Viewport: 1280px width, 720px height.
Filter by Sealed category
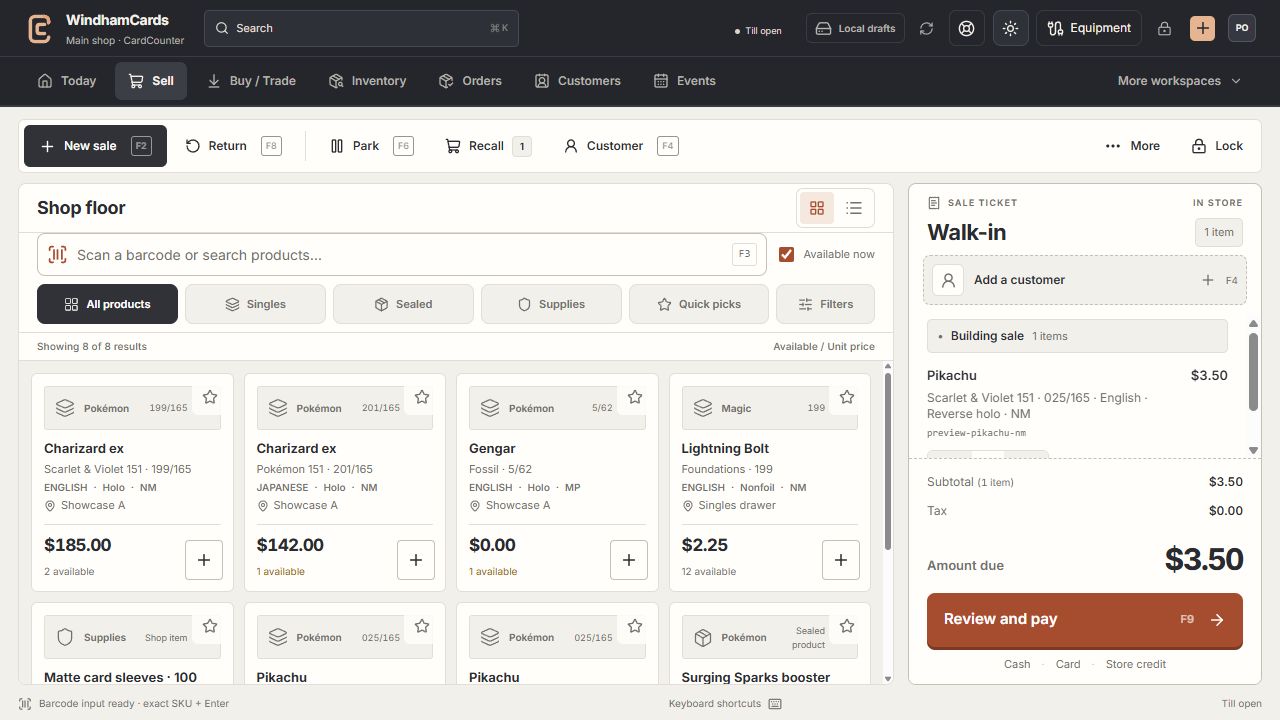coord(403,304)
